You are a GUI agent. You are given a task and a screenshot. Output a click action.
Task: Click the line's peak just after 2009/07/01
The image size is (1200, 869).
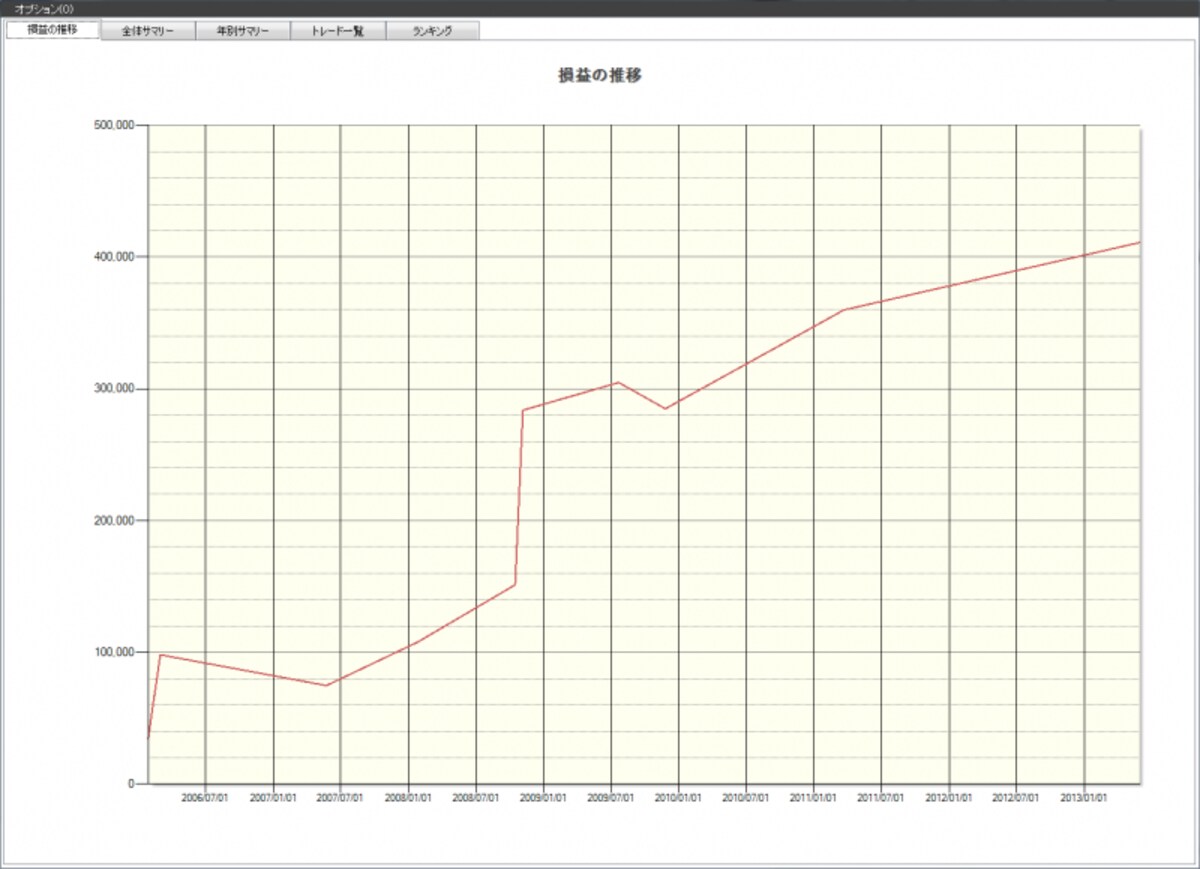(x=619, y=382)
